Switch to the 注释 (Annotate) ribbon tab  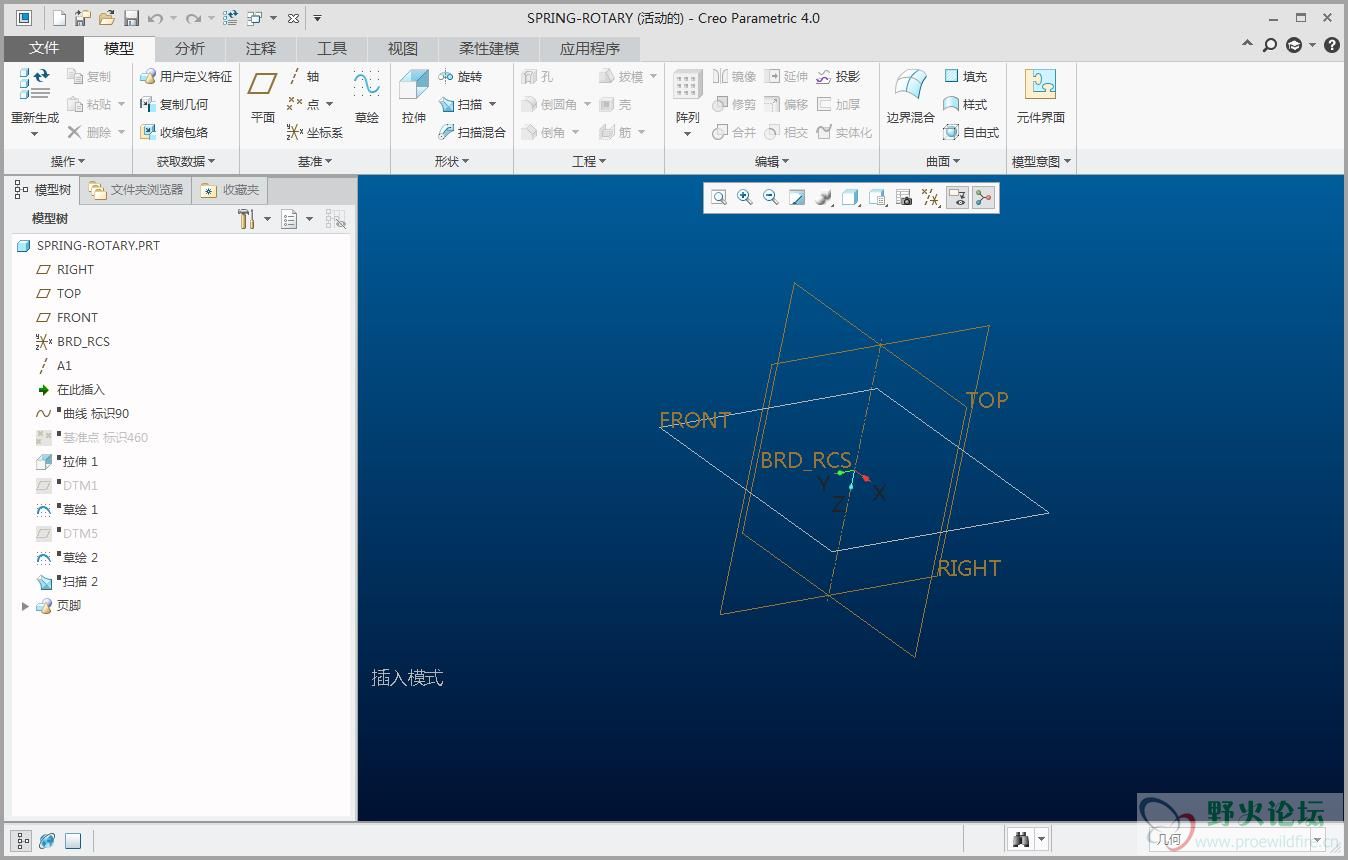pos(261,48)
